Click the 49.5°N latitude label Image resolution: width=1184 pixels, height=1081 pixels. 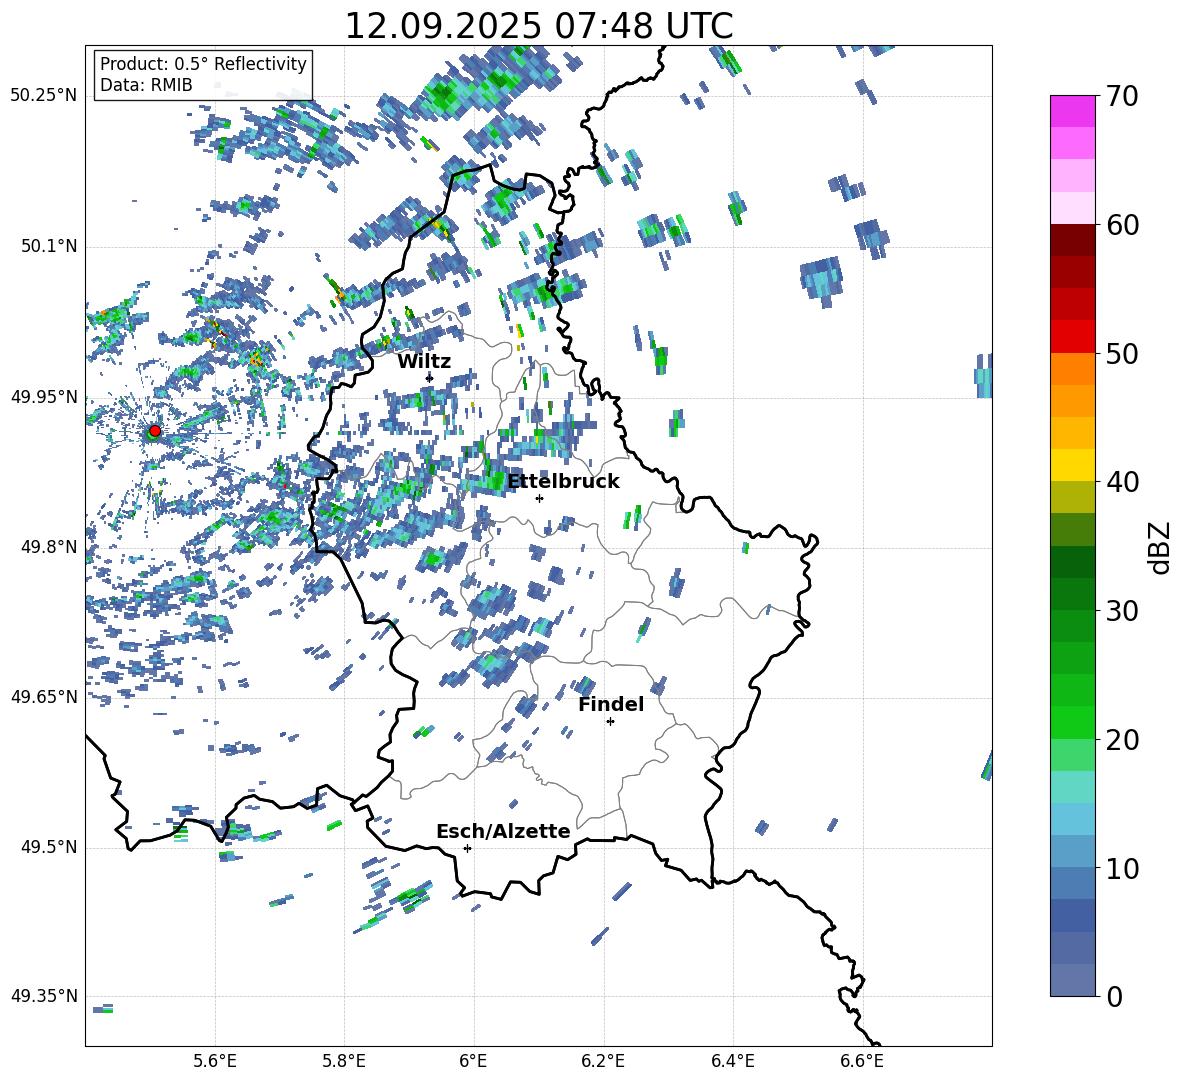49,847
